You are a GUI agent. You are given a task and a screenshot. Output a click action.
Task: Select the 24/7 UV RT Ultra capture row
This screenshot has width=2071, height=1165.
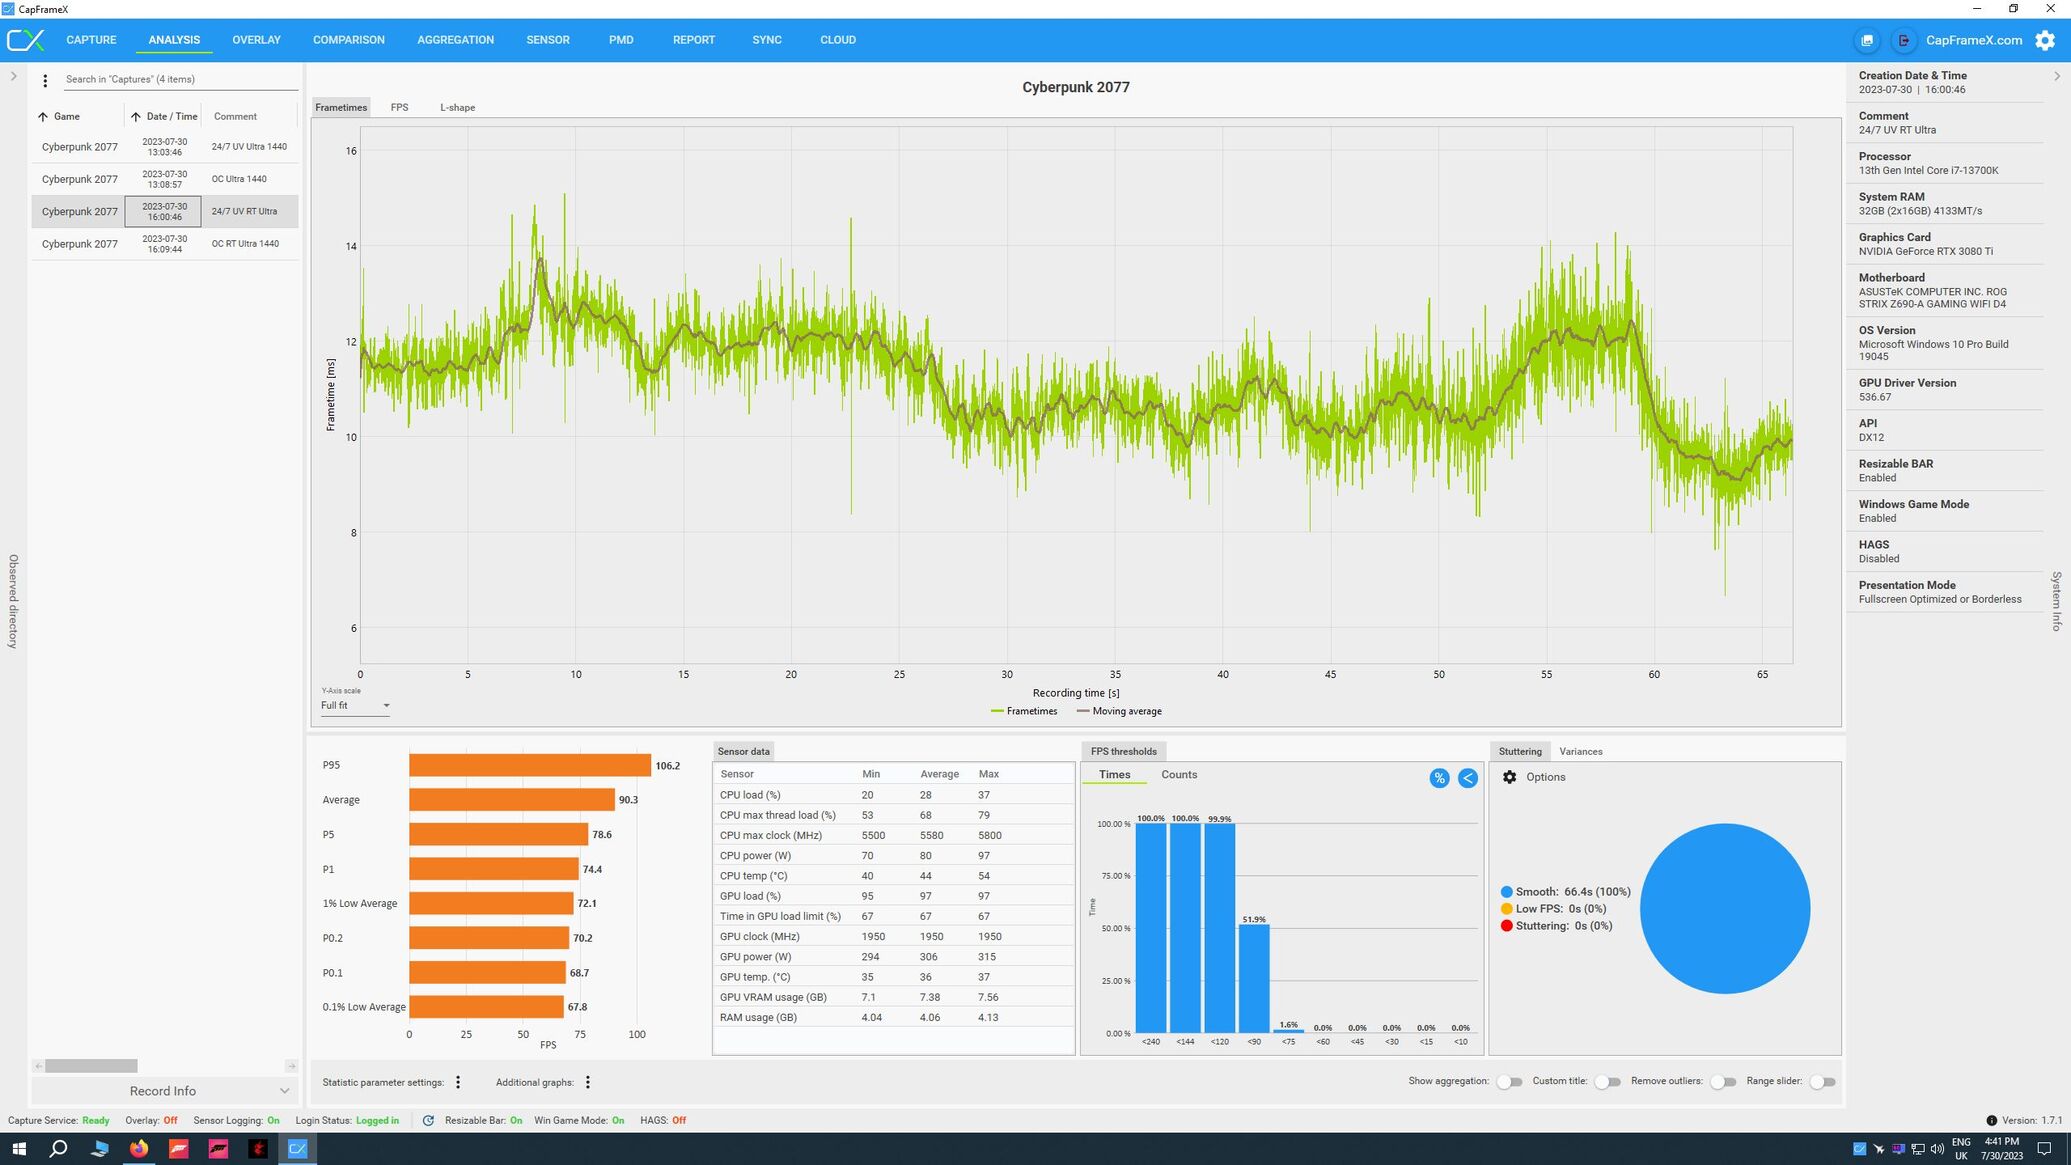tap(165, 211)
